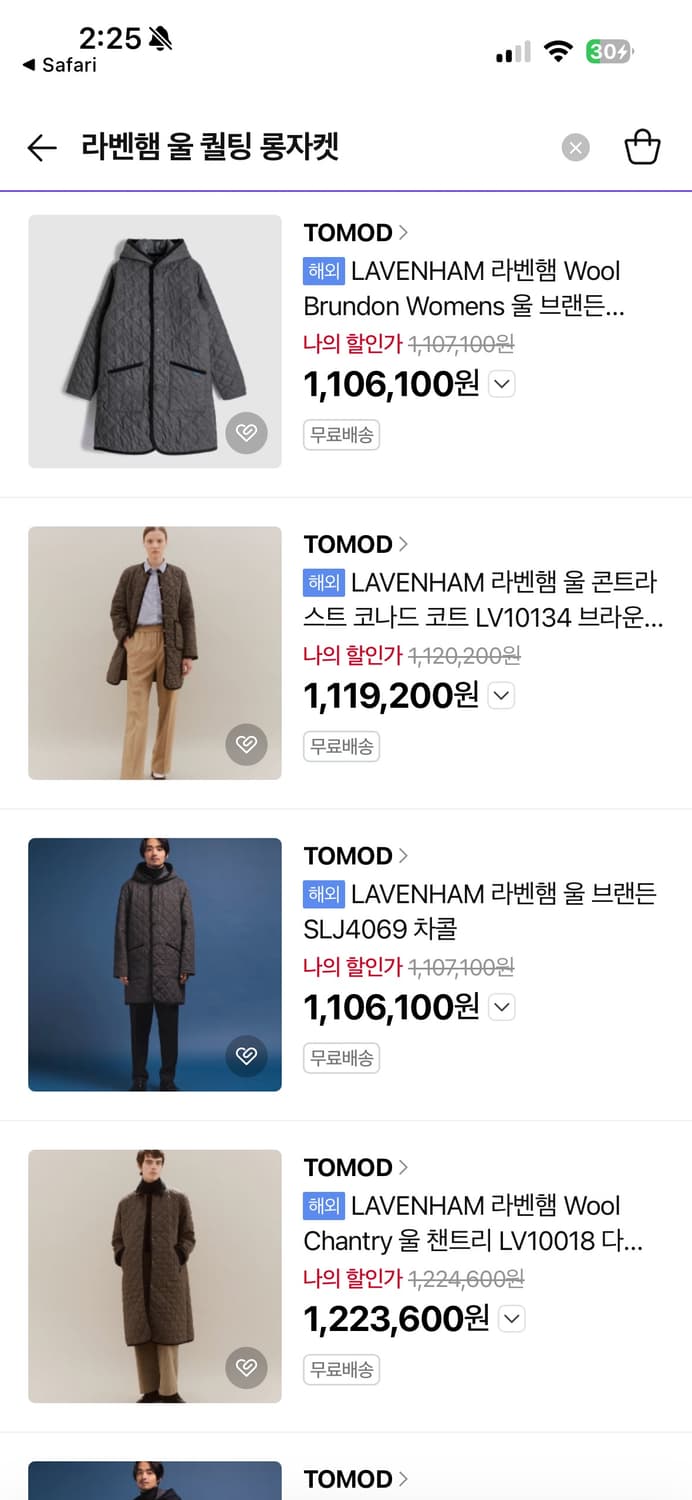Tap the heart icon on the Wool Brundon photo
692x1500 pixels.
click(247, 433)
